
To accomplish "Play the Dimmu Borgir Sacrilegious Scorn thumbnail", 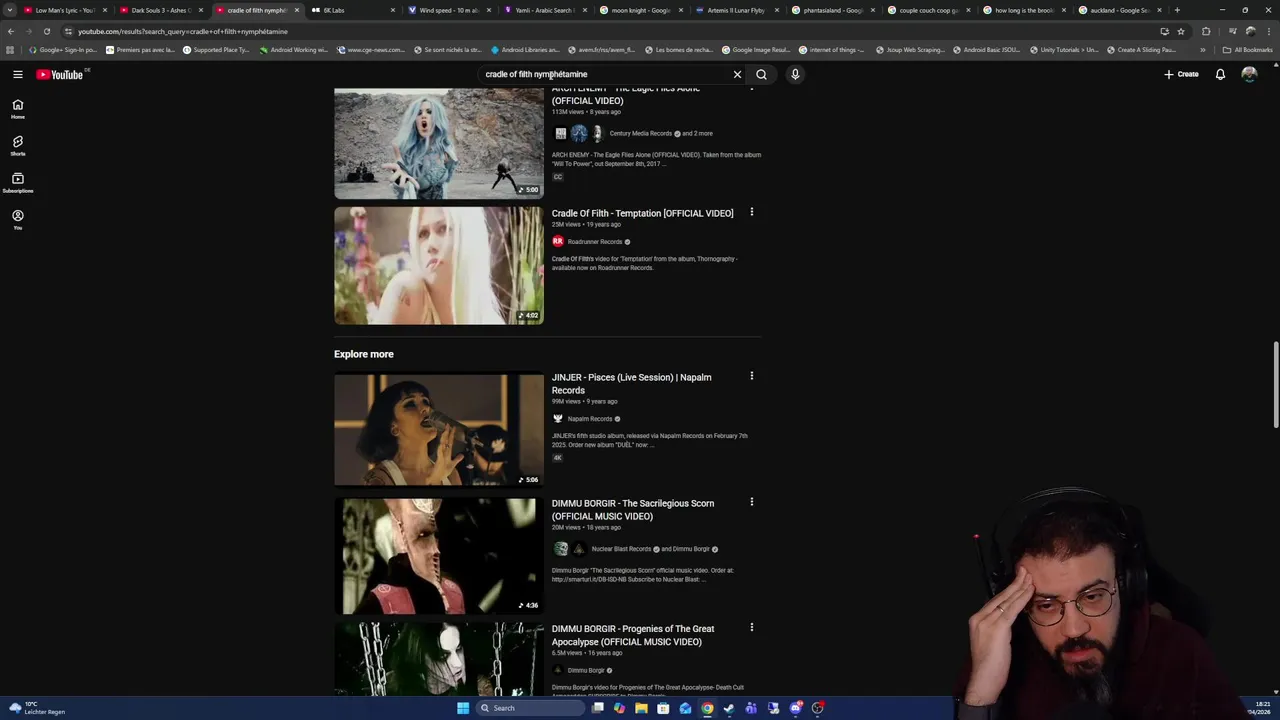I will coord(439,556).
